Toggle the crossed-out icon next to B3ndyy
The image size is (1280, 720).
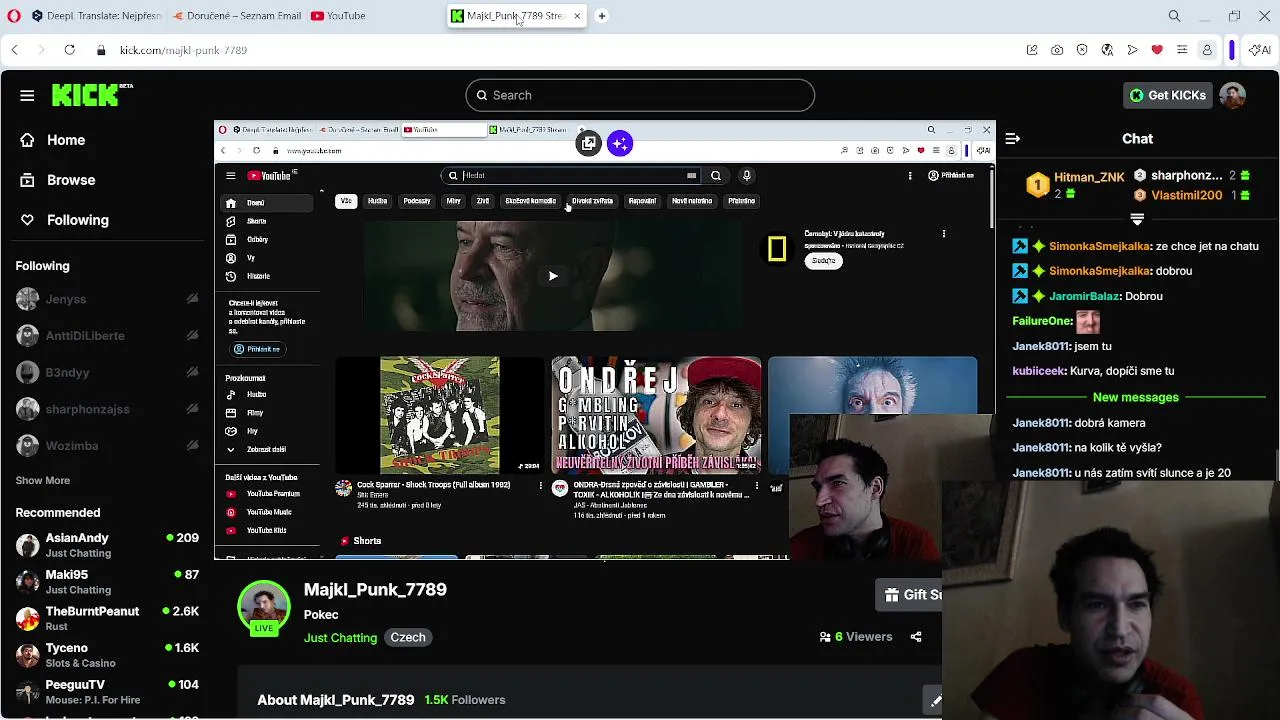(x=192, y=372)
